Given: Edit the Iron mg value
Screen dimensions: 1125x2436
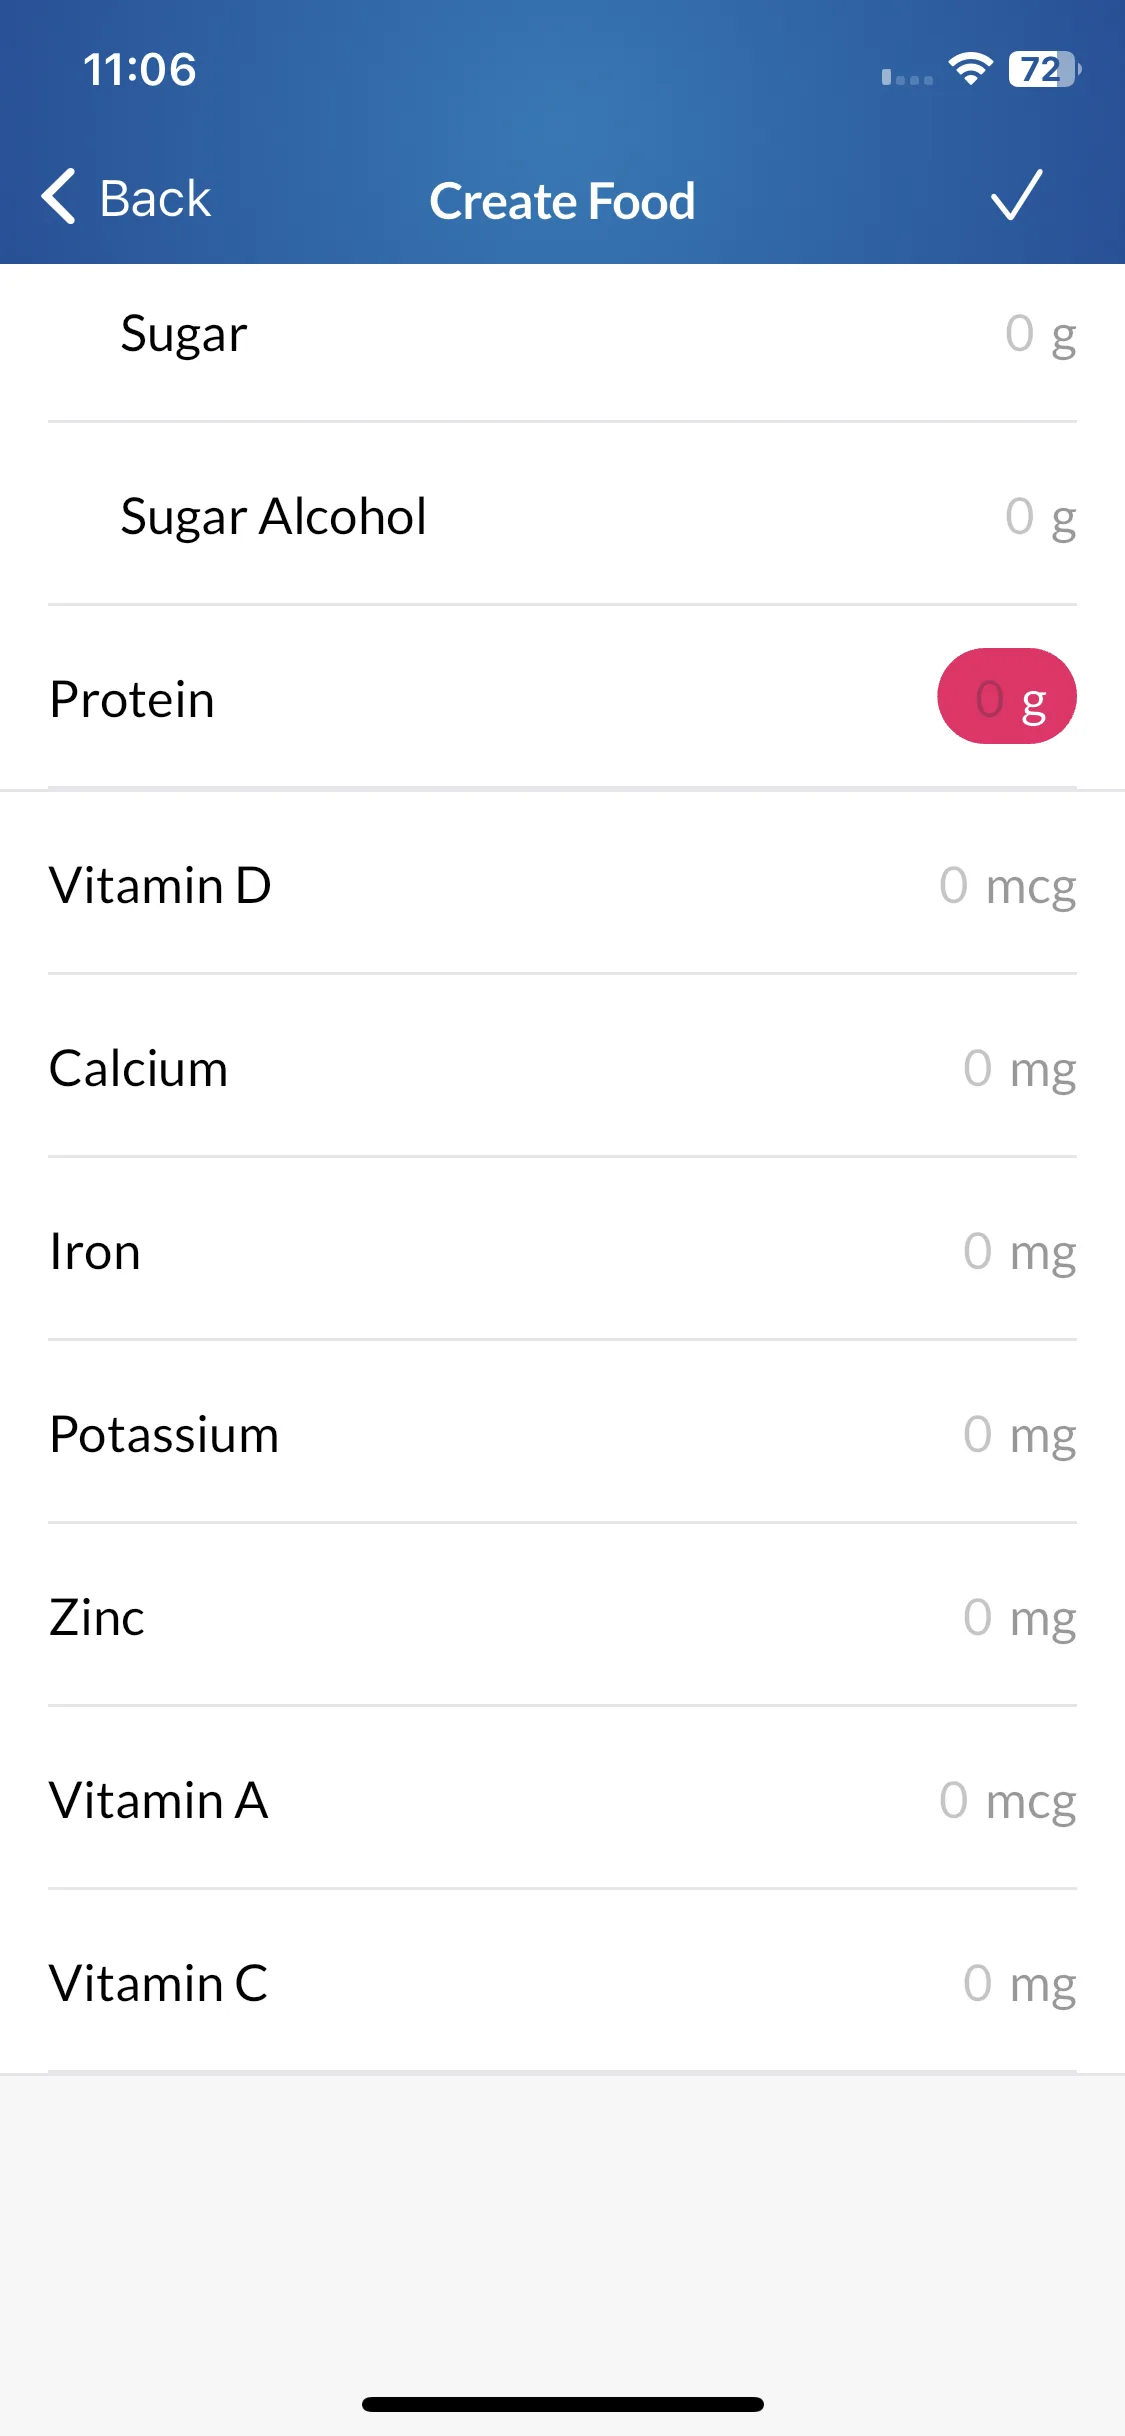Looking at the screenshot, I should pyautogui.click(x=1019, y=1252).
